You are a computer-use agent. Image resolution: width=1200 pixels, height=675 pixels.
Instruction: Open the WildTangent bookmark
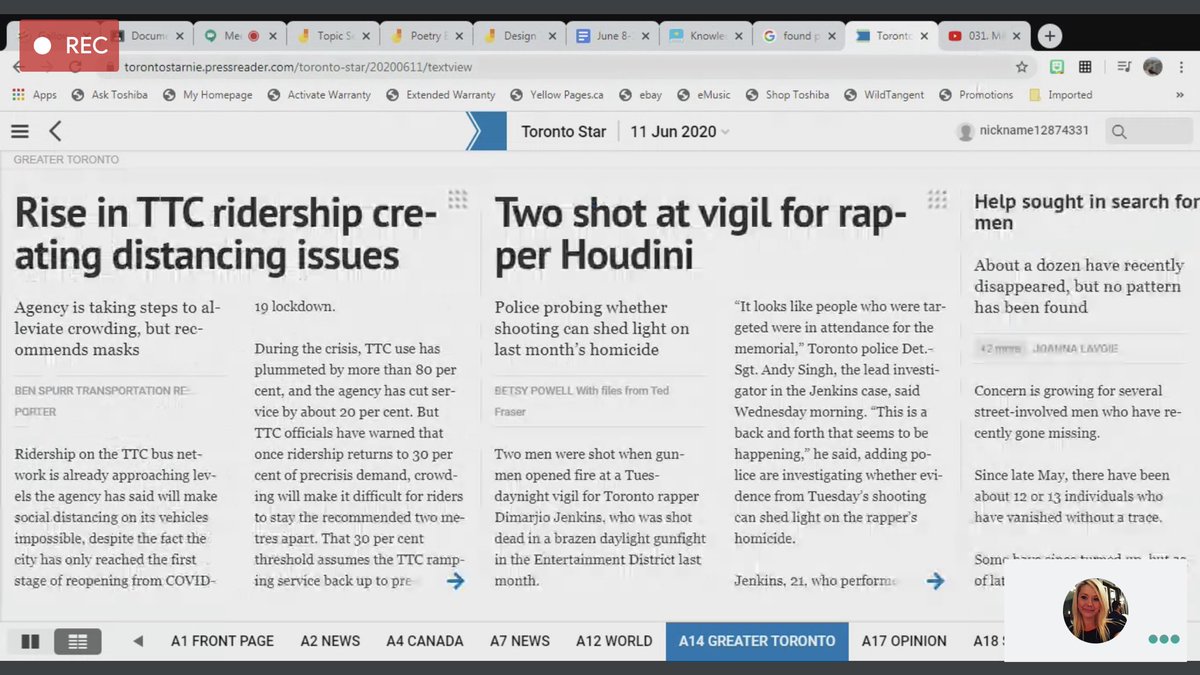click(x=884, y=95)
